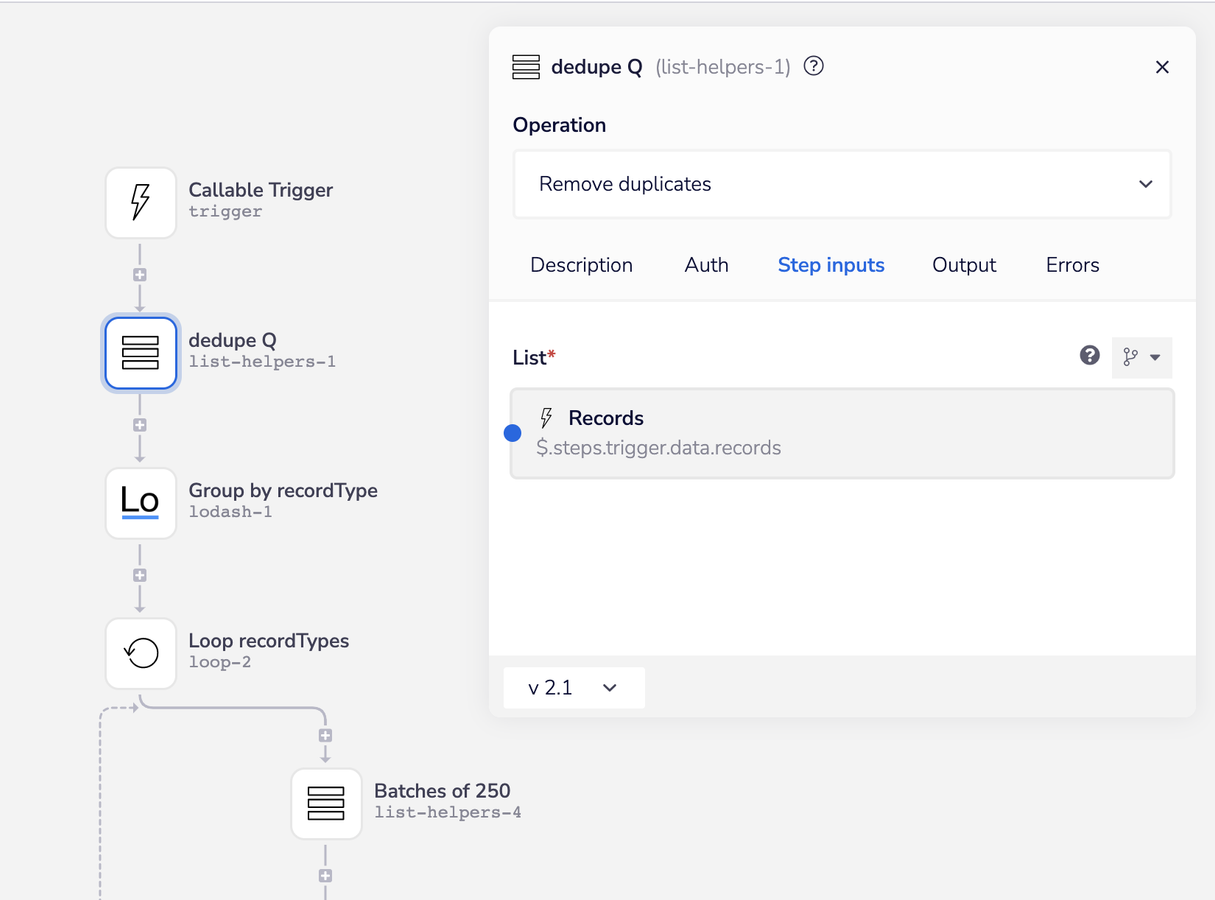Viewport: 1215px width, 900px height.
Task: Click the dark help icon next to List
Action: [x=1090, y=355]
